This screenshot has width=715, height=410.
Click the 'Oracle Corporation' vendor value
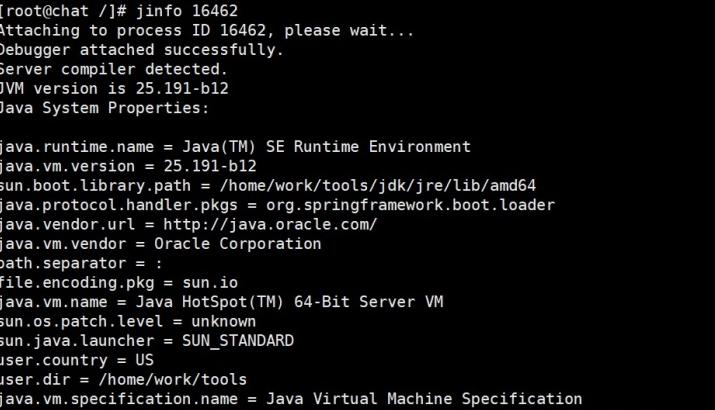(x=238, y=244)
